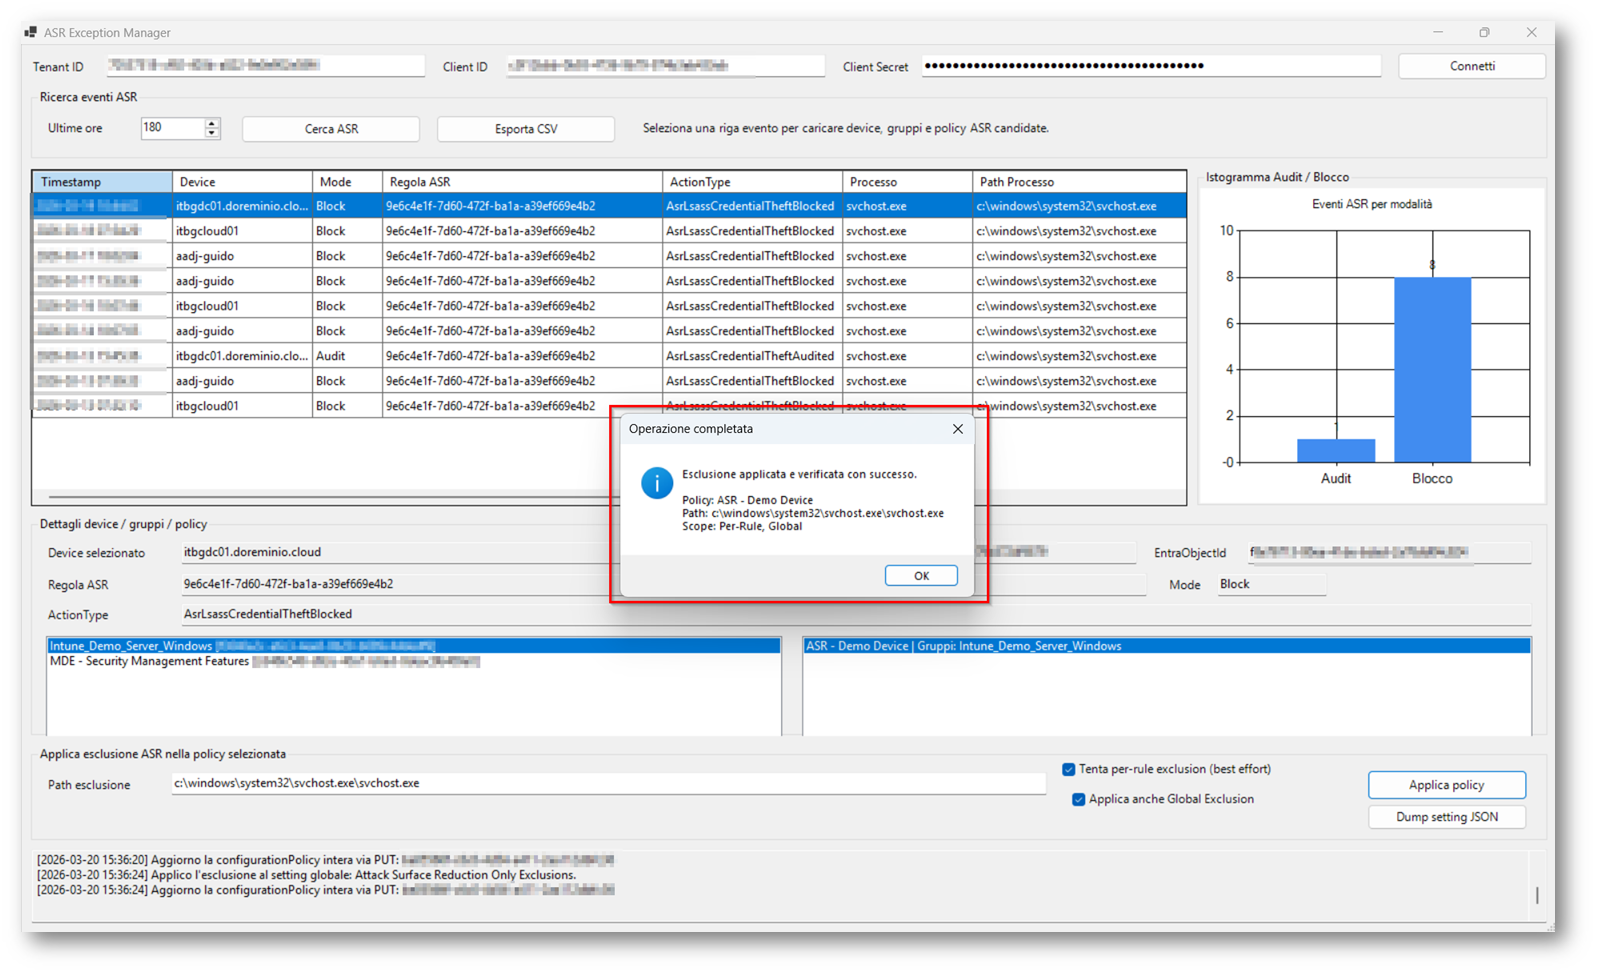Click the Path esclusione input field

[x=607, y=784]
